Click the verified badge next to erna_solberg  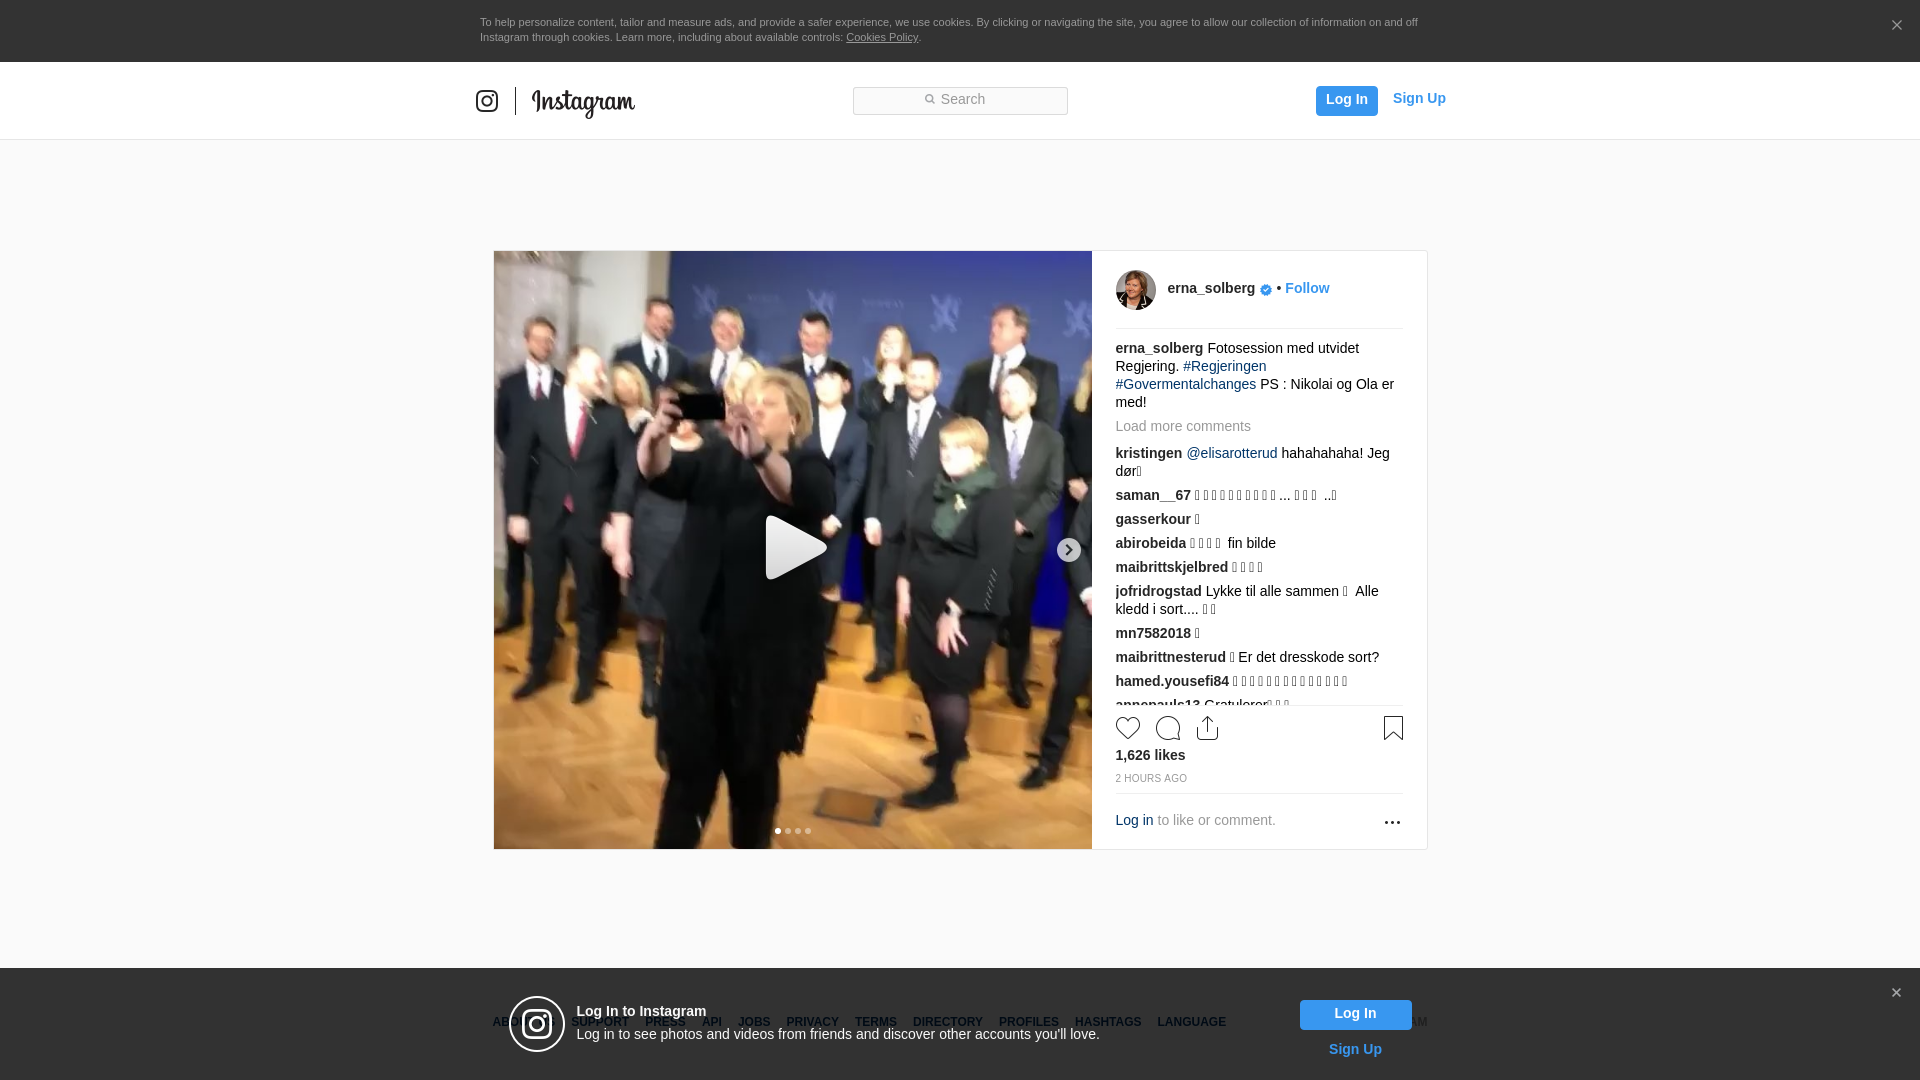1266,290
